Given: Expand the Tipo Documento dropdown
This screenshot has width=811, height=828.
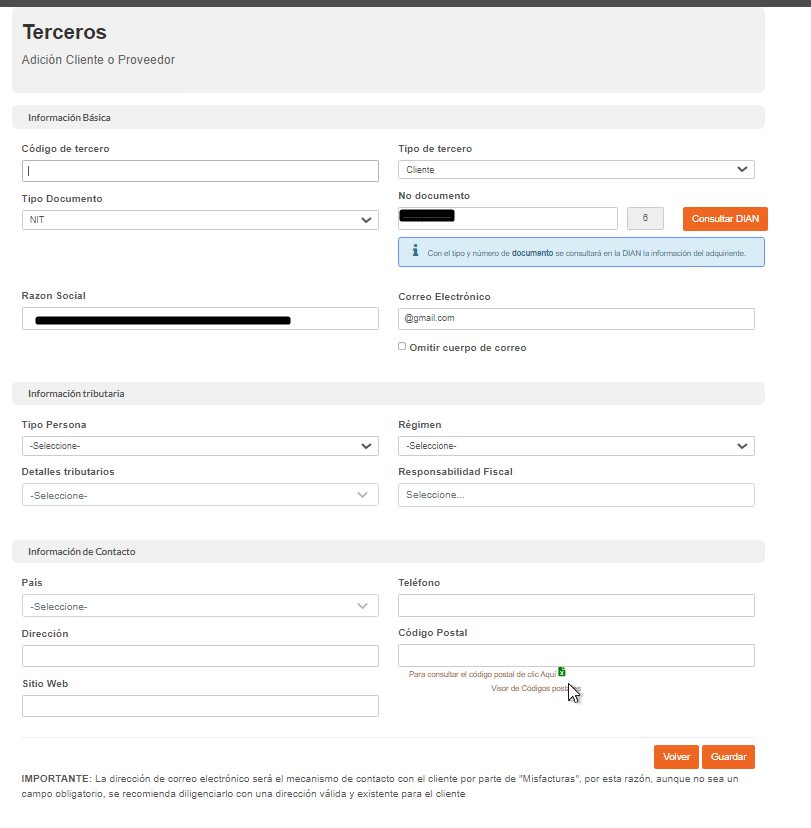Looking at the screenshot, I should [200, 220].
